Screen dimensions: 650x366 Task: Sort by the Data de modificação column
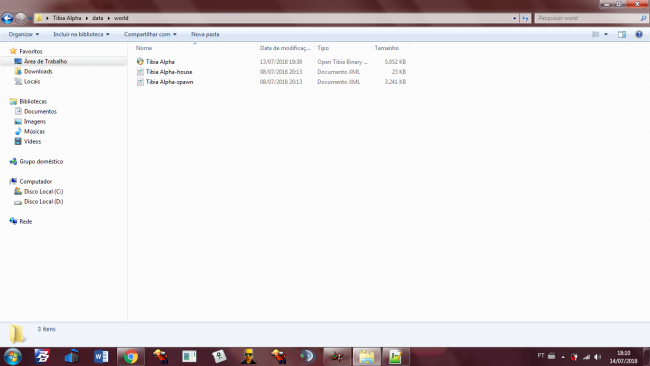pos(286,48)
